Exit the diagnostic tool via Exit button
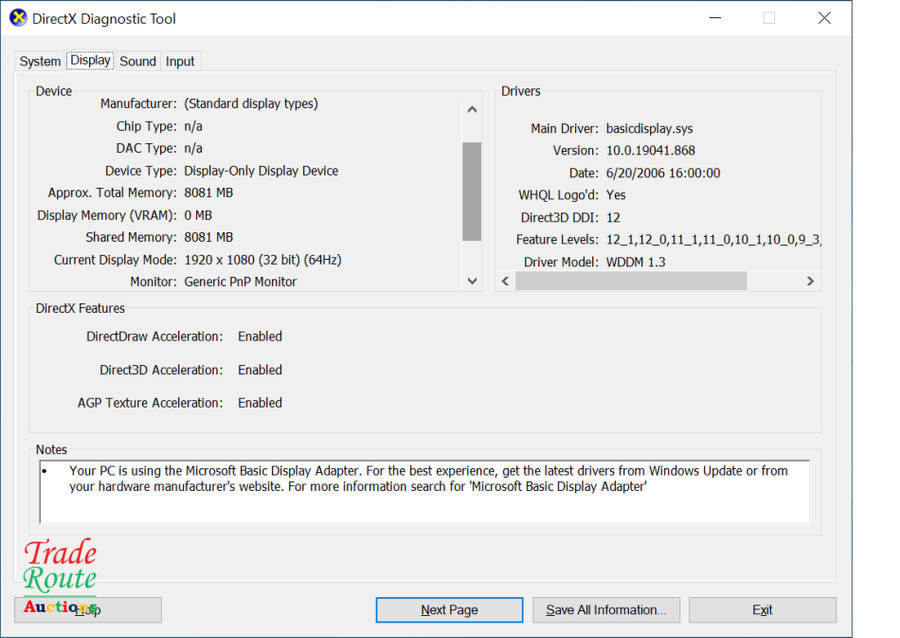 point(762,610)
